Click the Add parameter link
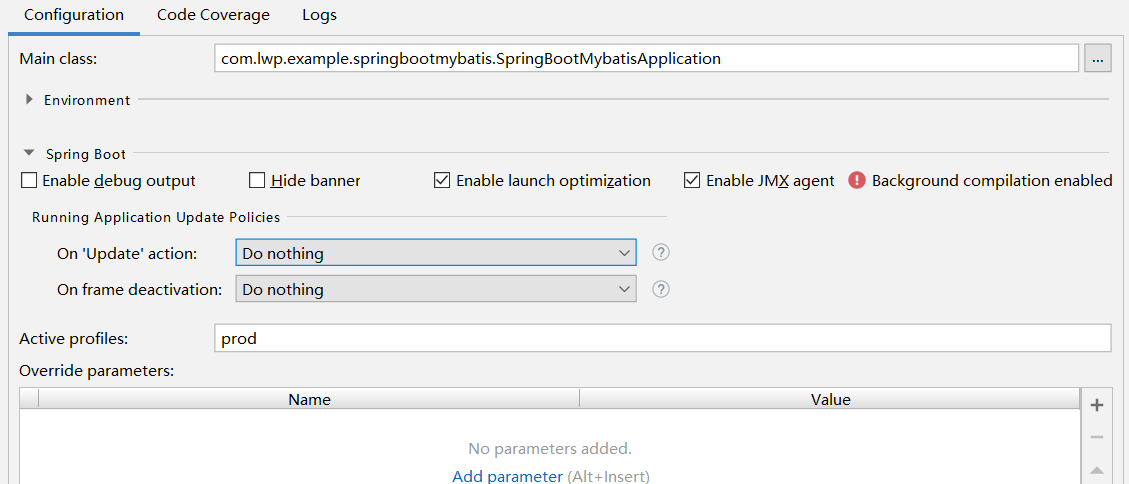 (507, 476)
